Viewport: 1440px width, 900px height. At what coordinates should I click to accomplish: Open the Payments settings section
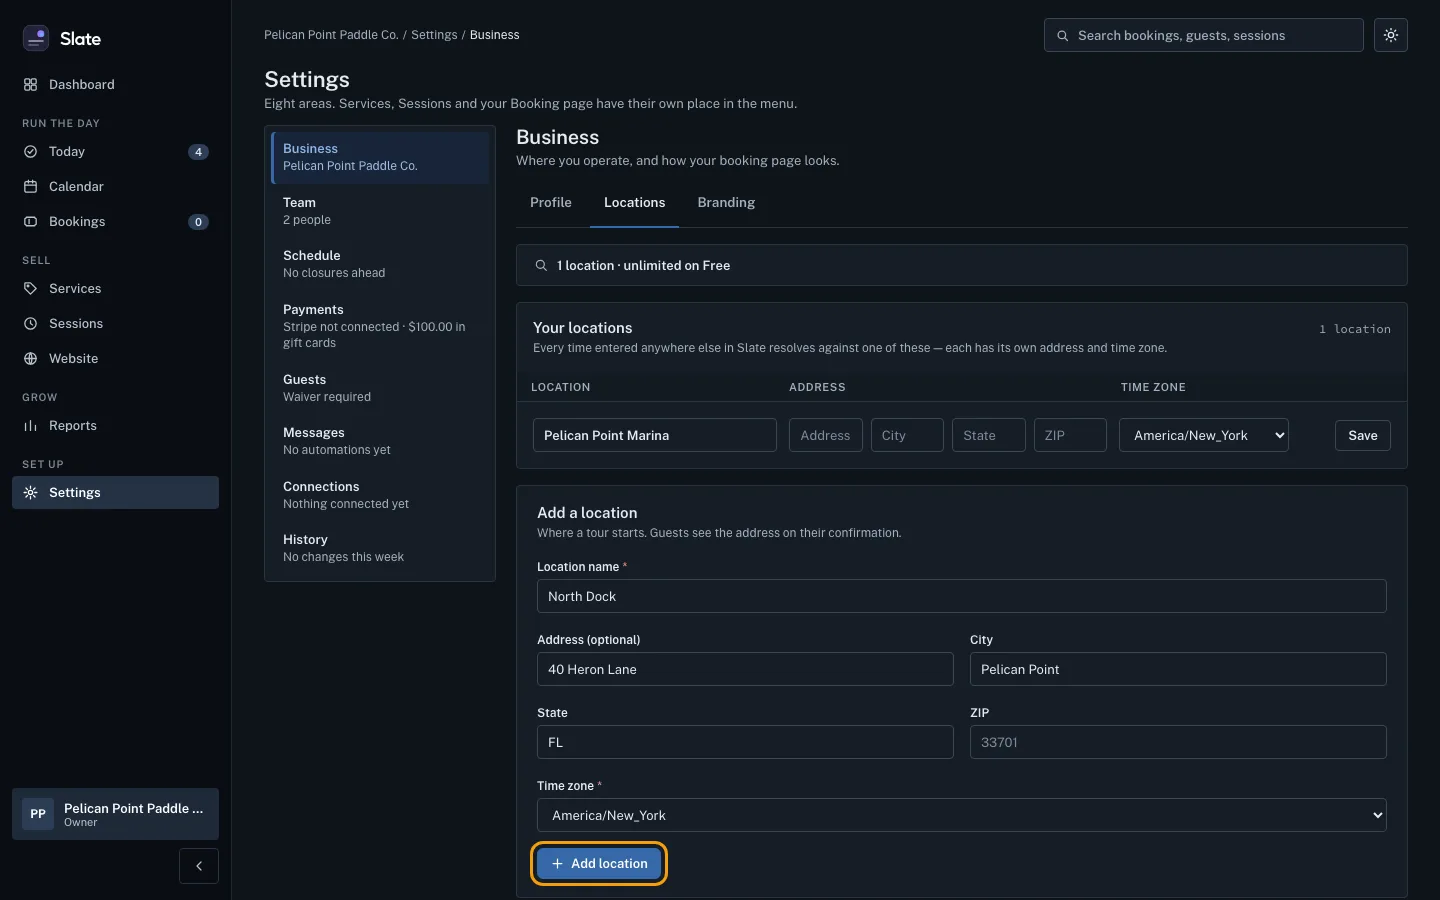click(380, 326)
